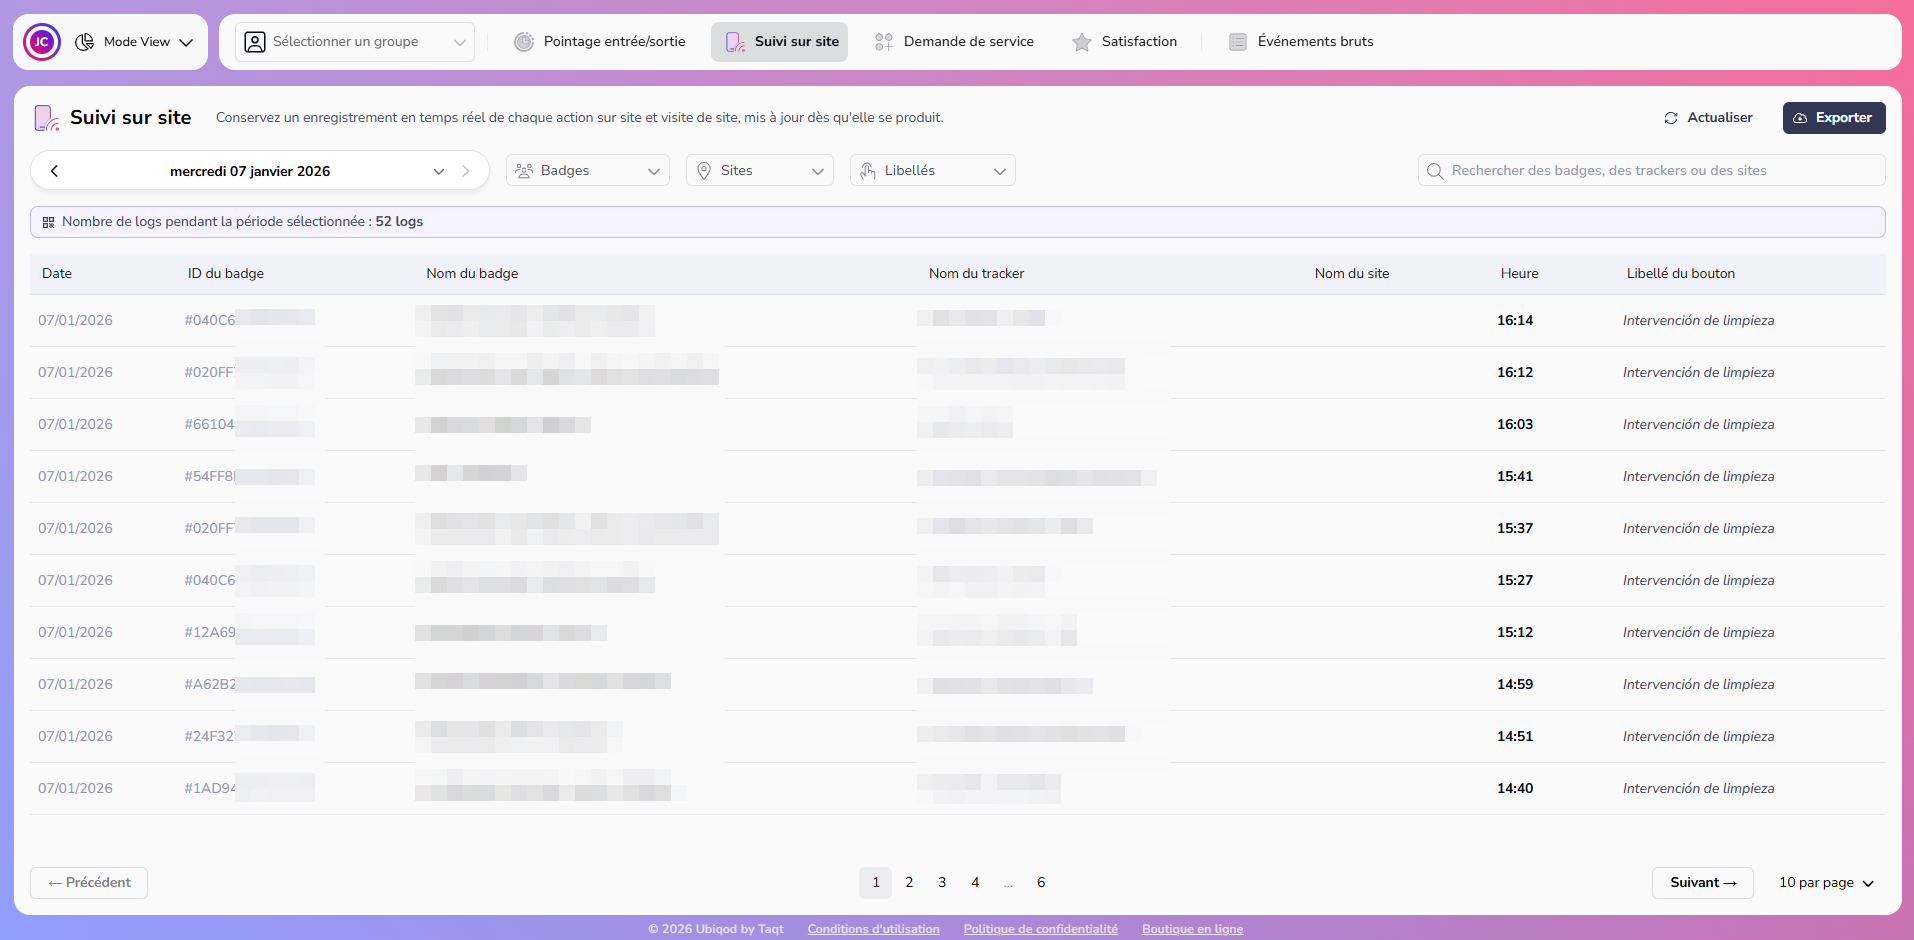
Task: Click the Exporter button
Action: (1833, 117)
